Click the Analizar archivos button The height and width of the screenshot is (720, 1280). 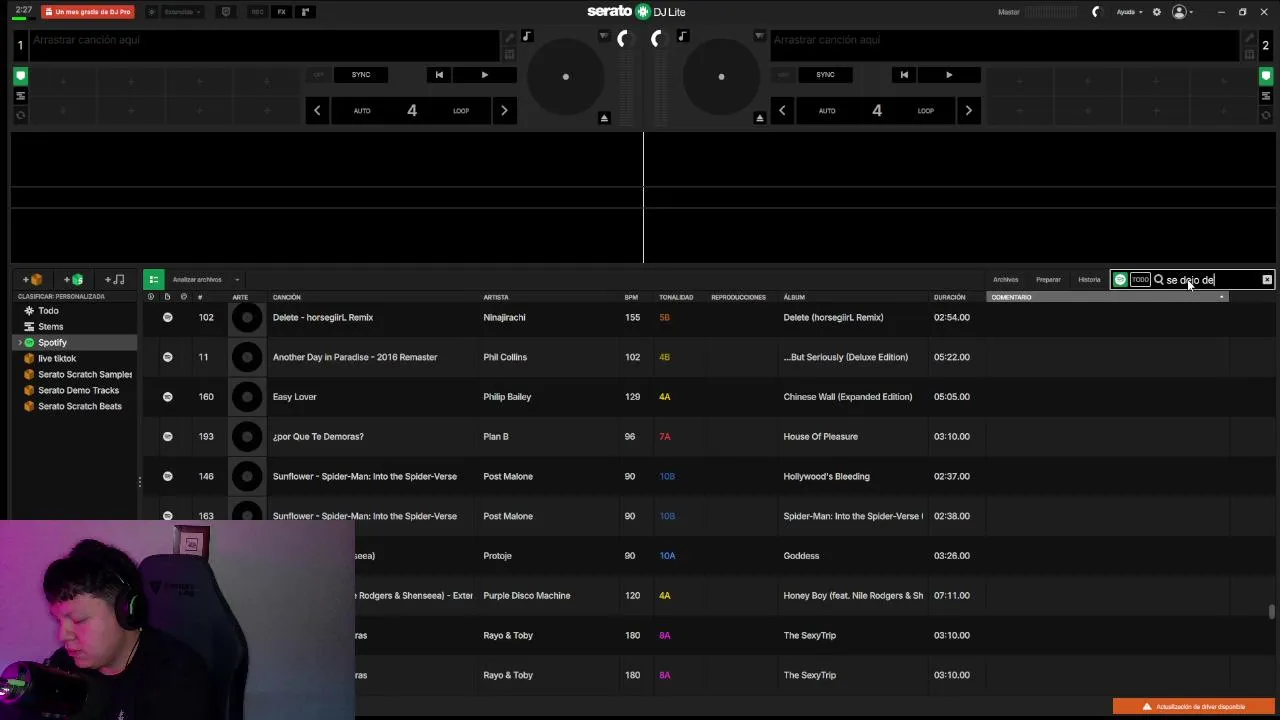click(197, 280)
